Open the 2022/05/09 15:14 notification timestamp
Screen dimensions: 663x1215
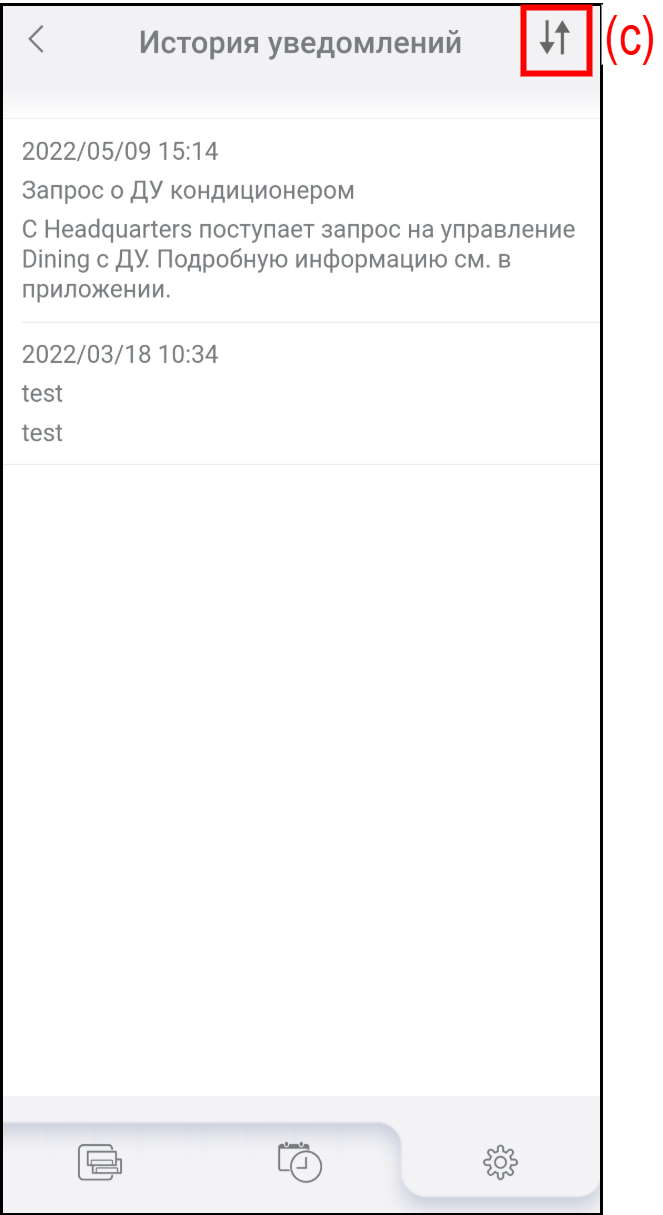pos(120,152)
